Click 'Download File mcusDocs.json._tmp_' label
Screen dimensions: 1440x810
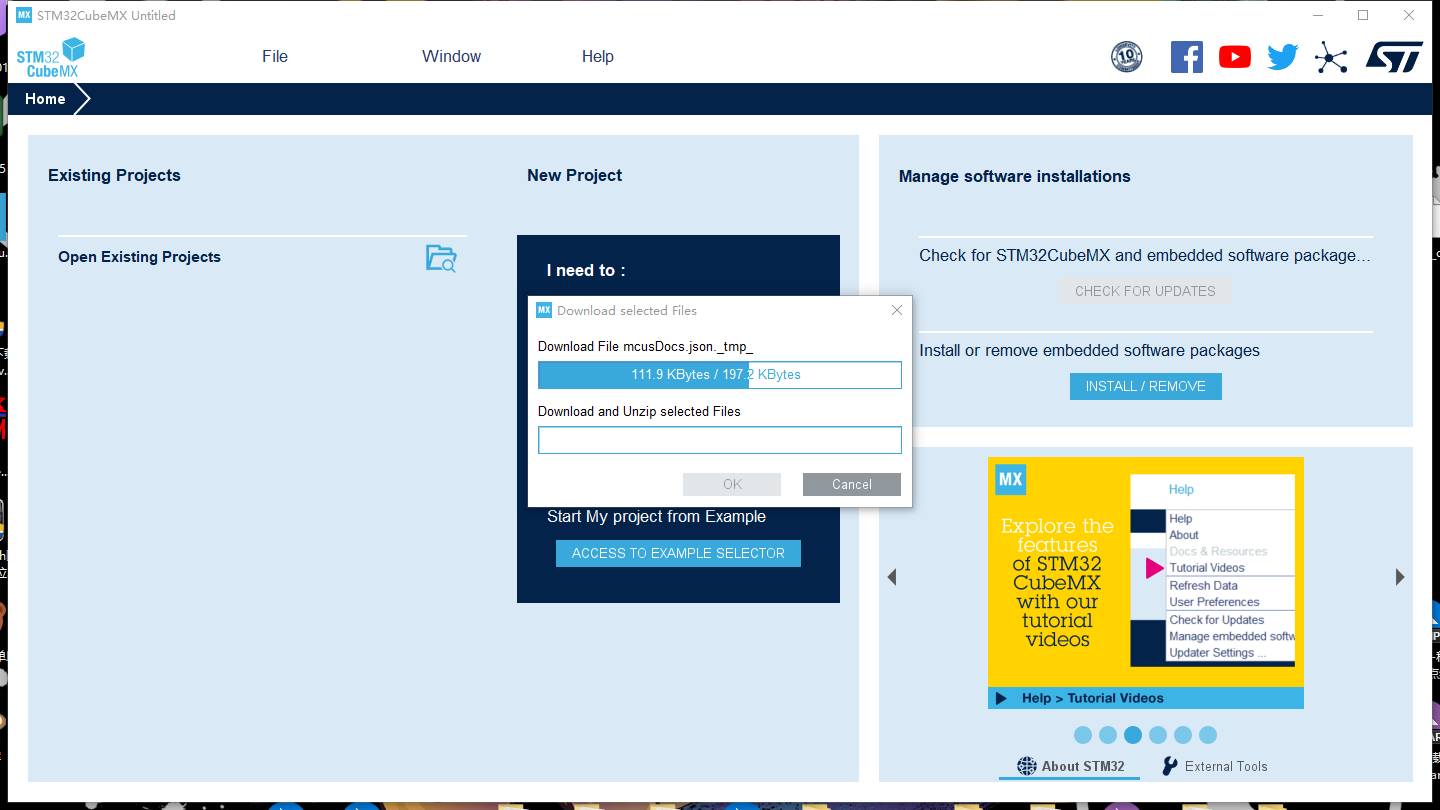point(646,346)
